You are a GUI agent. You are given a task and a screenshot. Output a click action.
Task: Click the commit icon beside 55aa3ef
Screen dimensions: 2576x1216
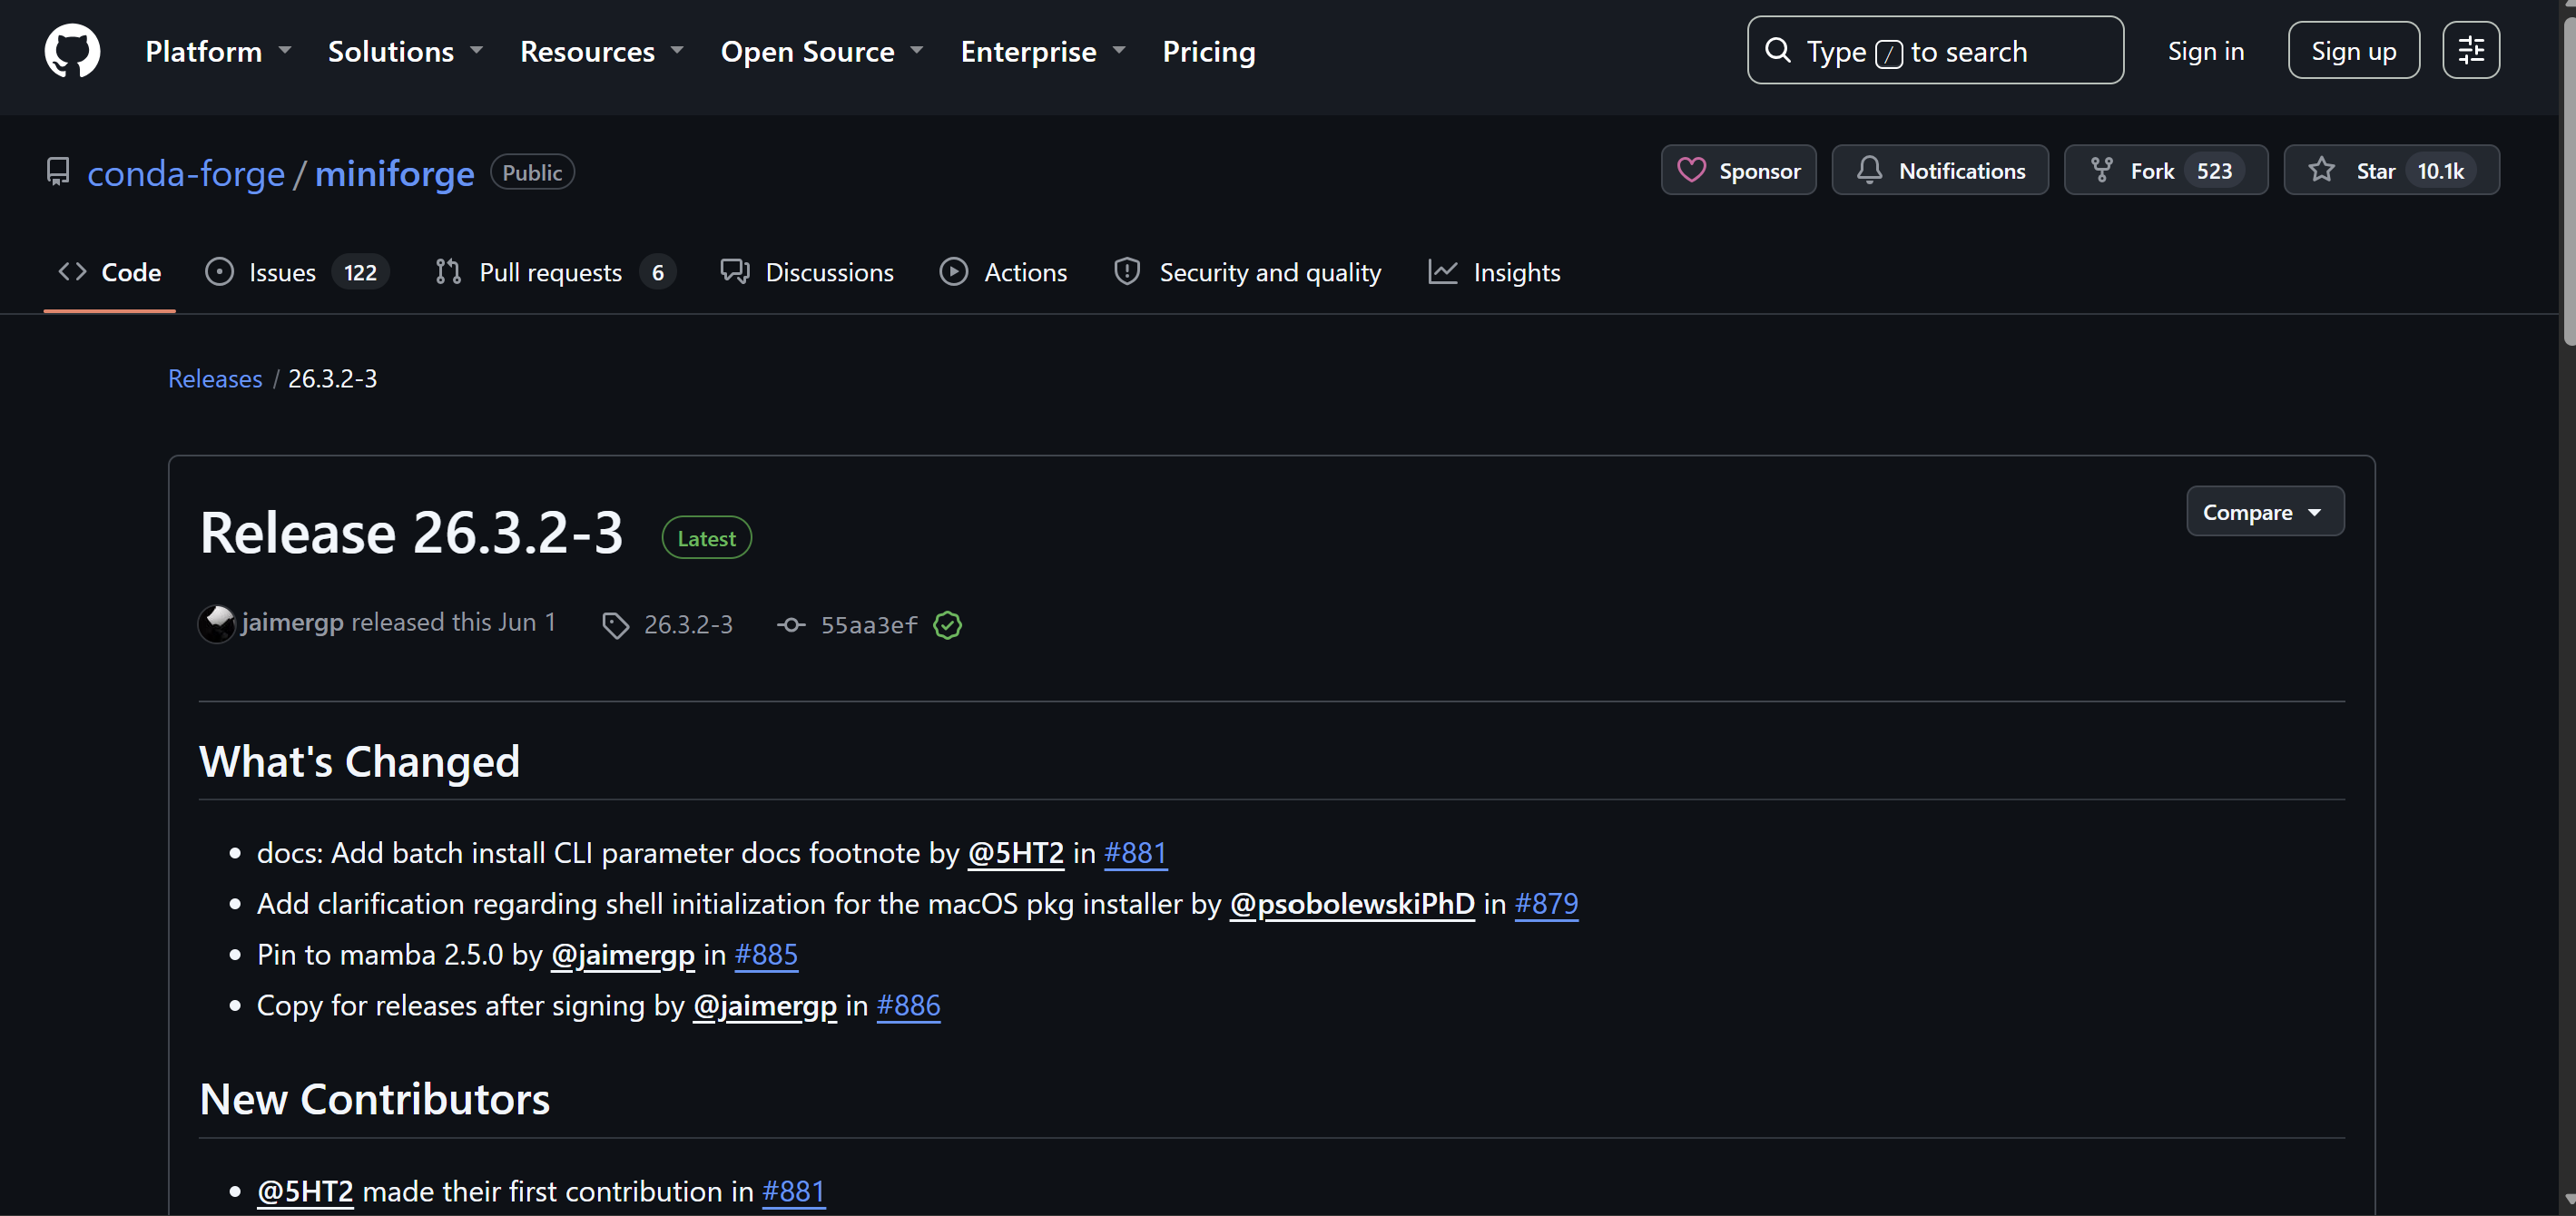point(791,625)
